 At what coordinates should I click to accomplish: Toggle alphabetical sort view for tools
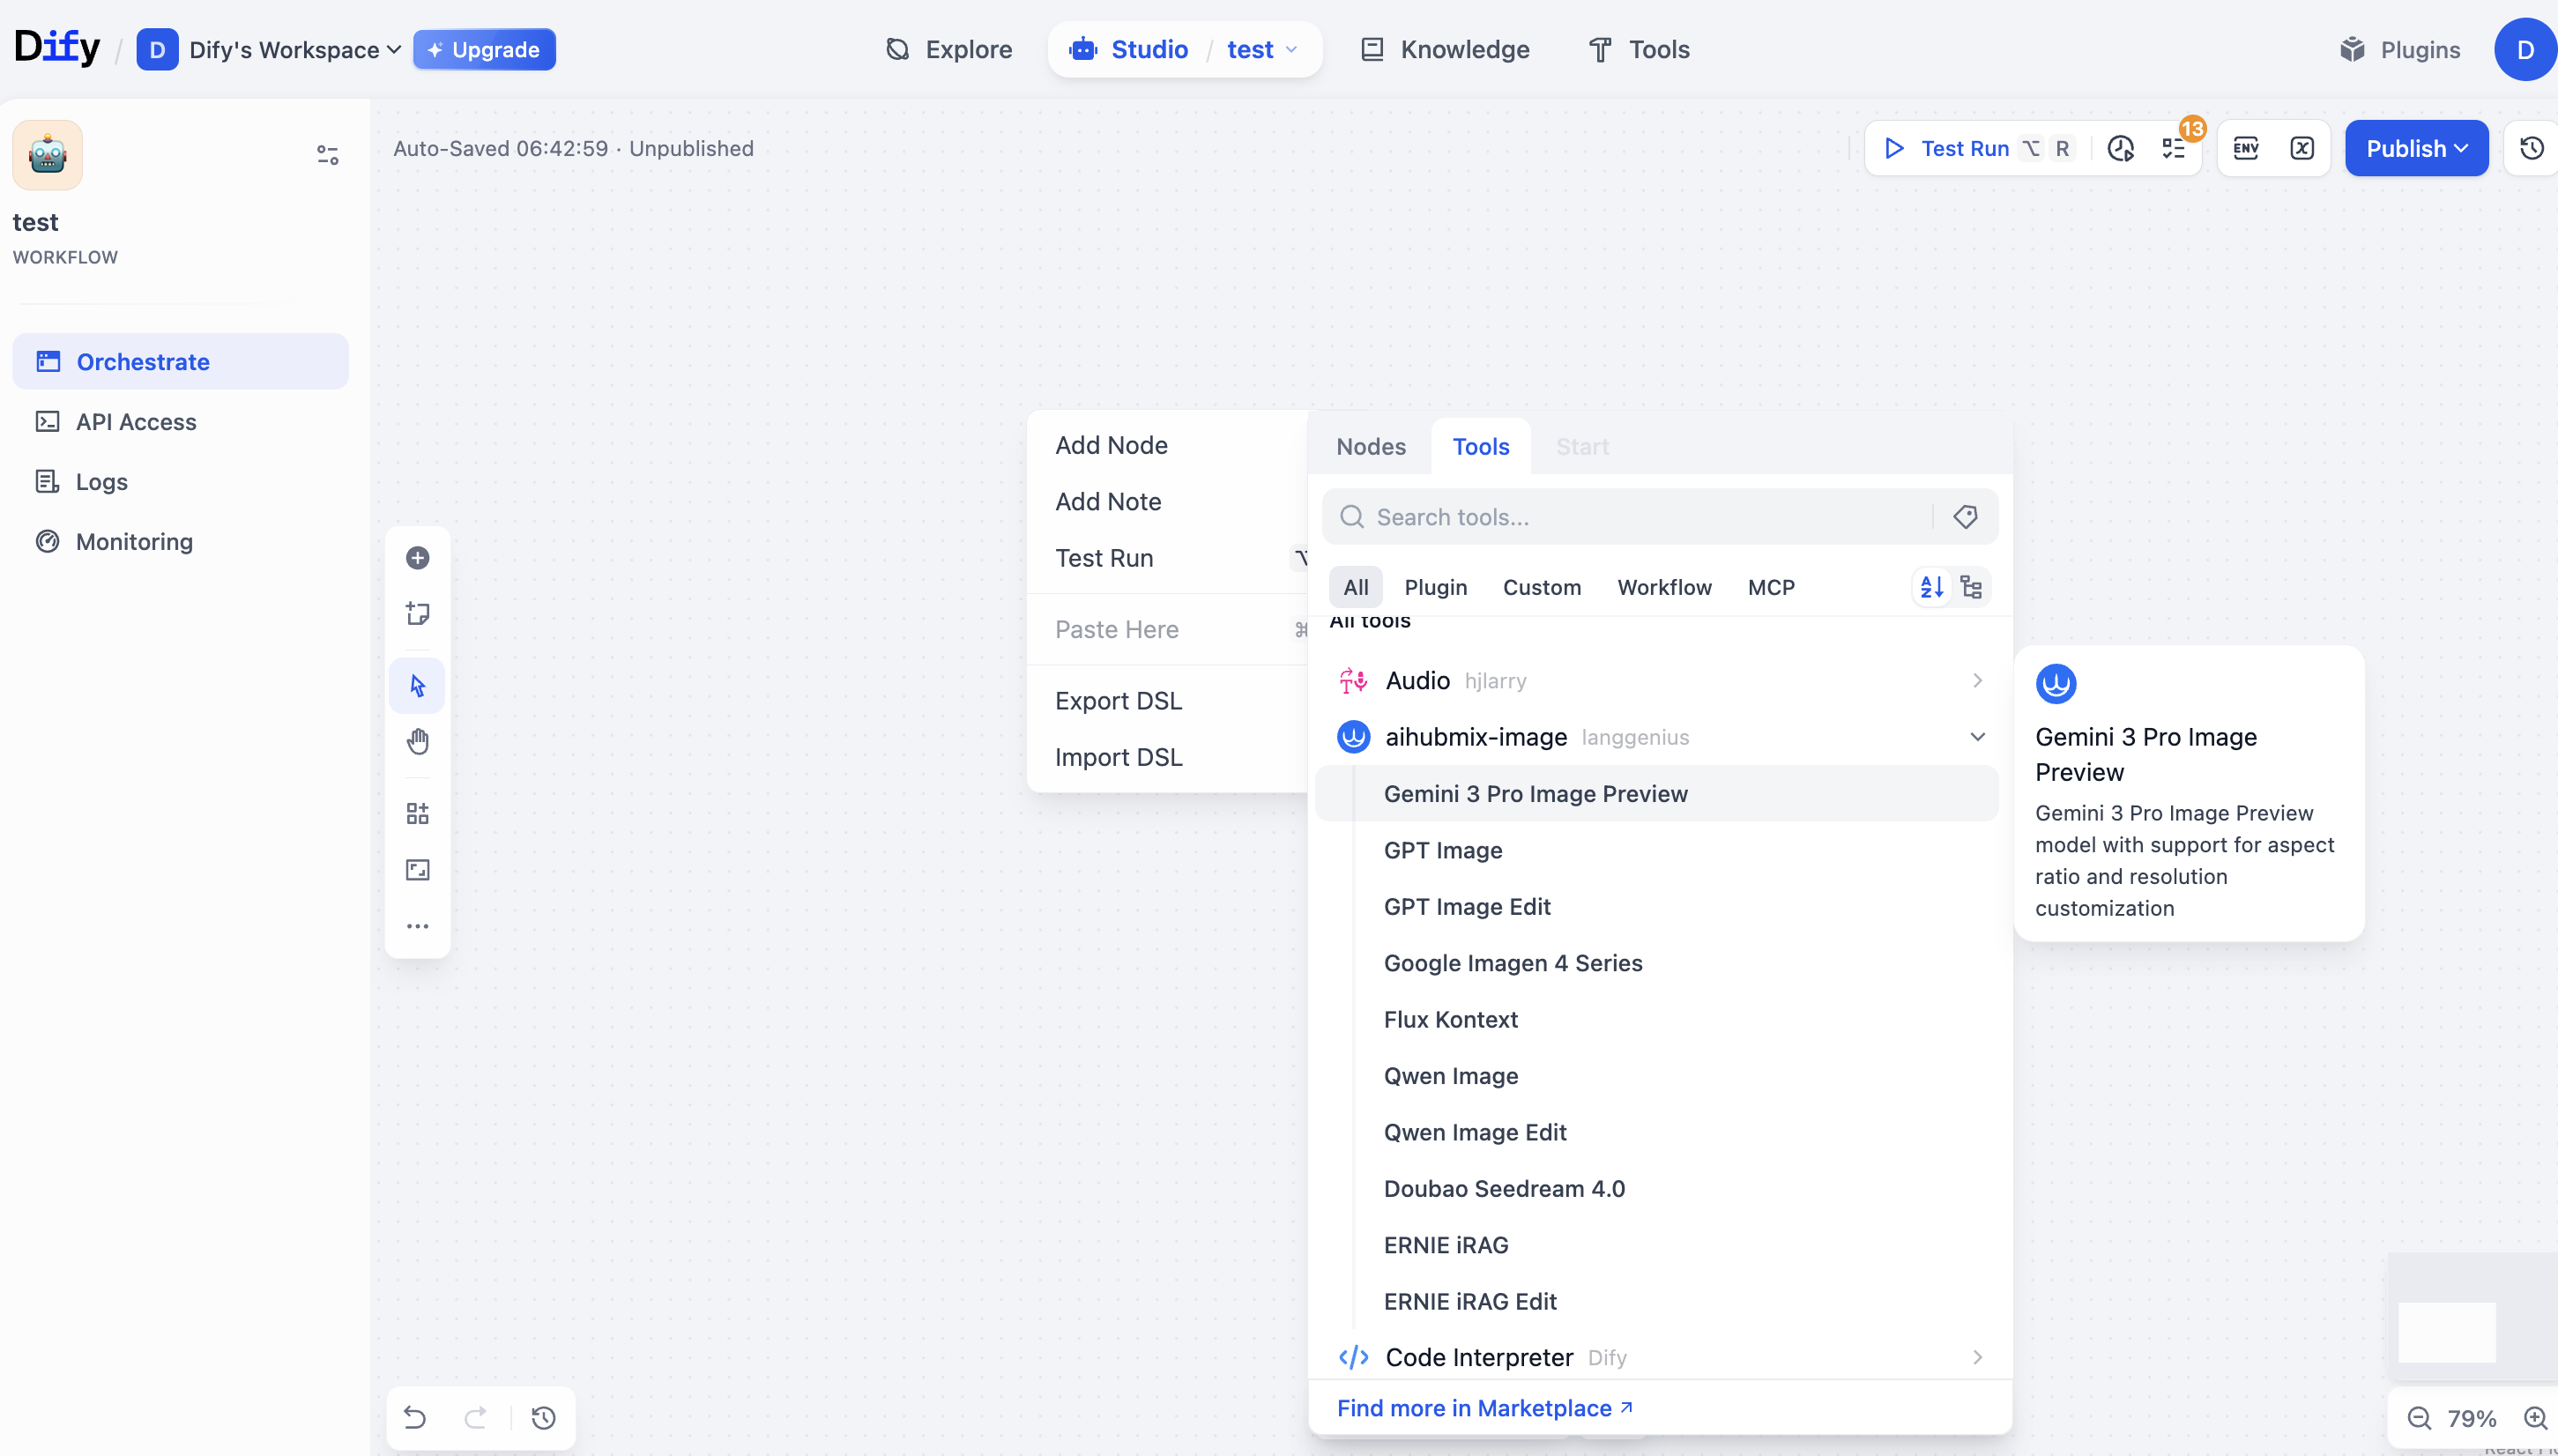[x=1932, y=587]
